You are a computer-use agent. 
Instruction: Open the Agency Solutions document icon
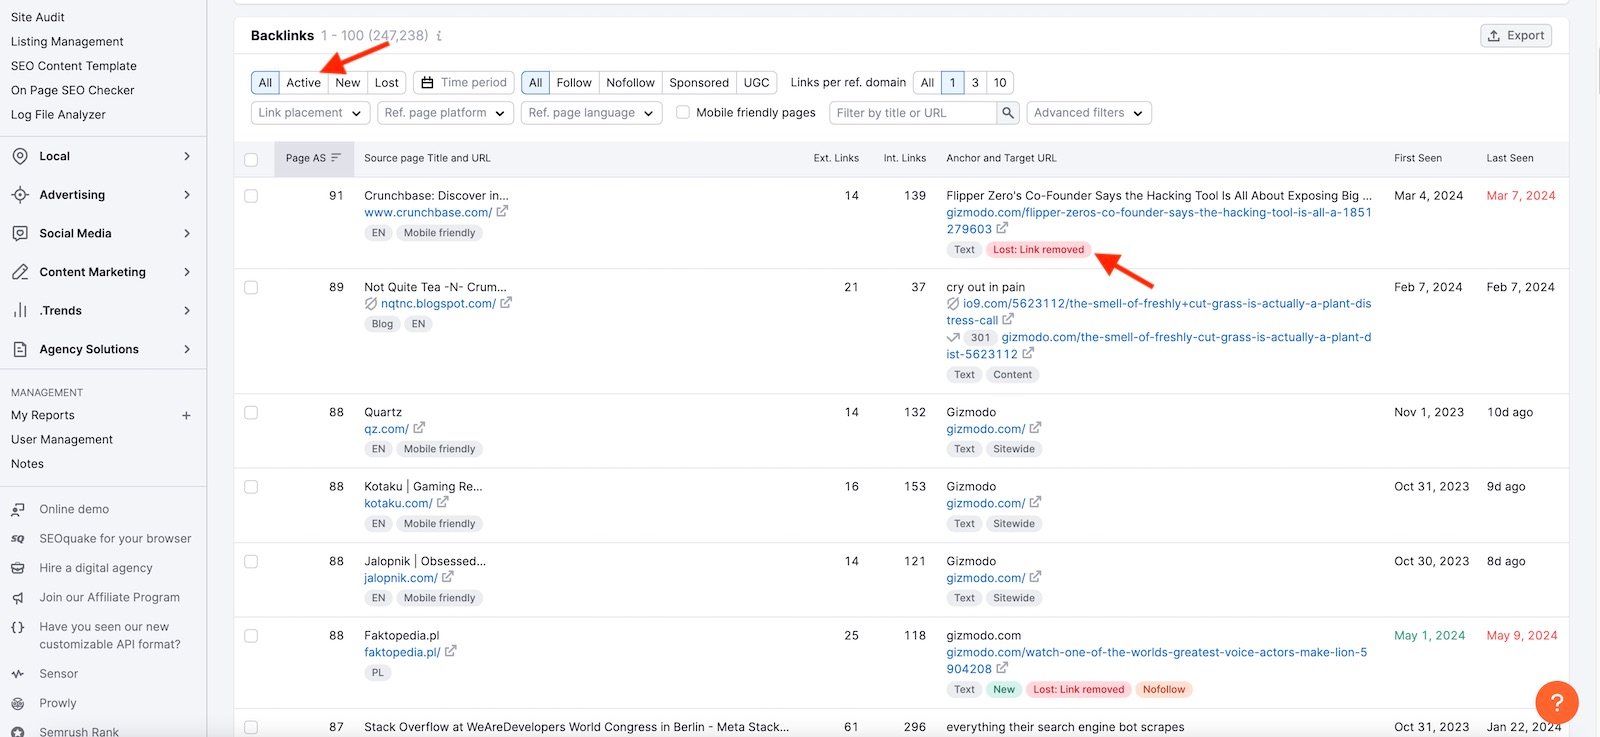point(19,349)
